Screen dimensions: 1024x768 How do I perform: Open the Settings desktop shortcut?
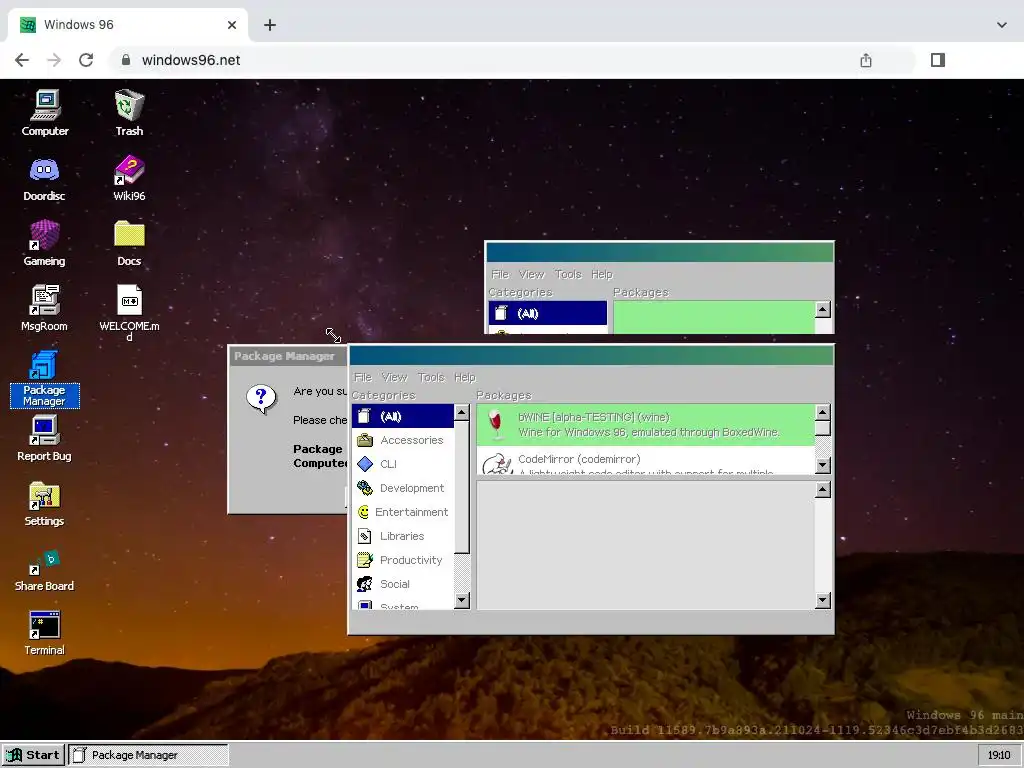coord(44,504)
